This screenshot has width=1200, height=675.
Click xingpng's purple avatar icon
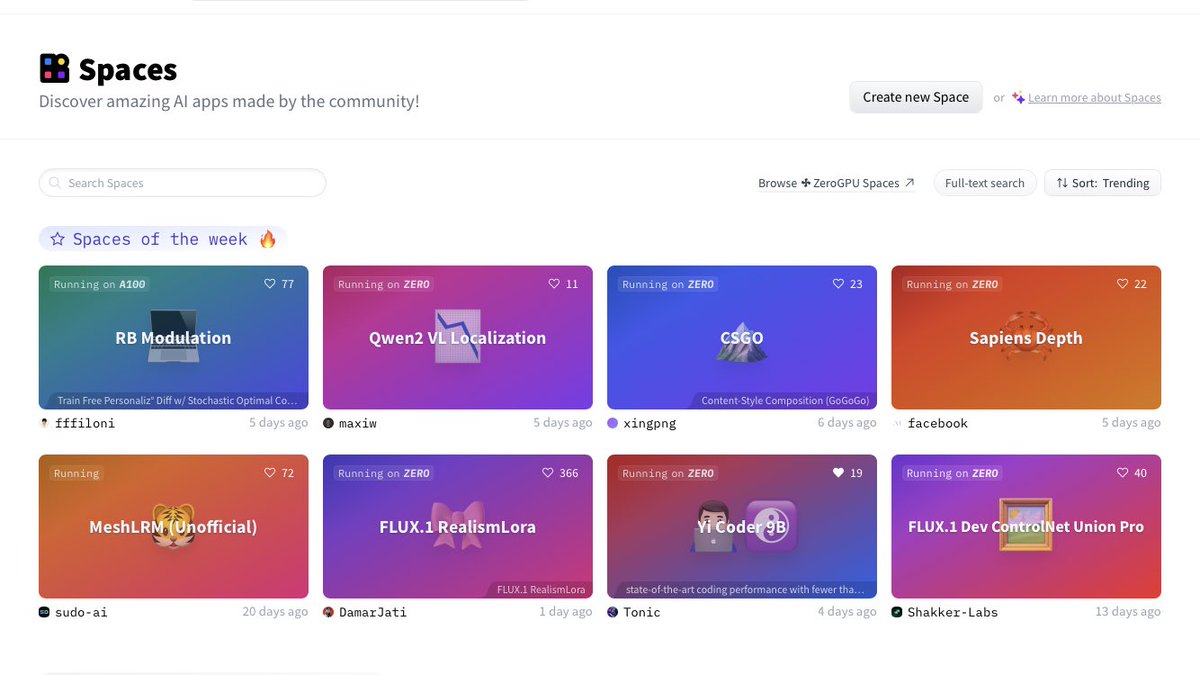click(x=613, y=423)
